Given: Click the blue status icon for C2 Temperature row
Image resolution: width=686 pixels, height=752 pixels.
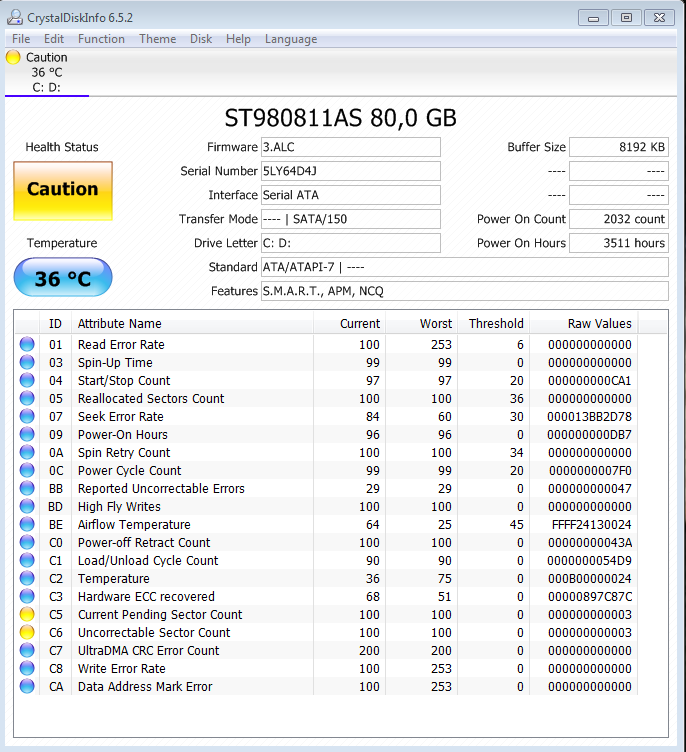Looking at the screenshot, I should [27, 578].
